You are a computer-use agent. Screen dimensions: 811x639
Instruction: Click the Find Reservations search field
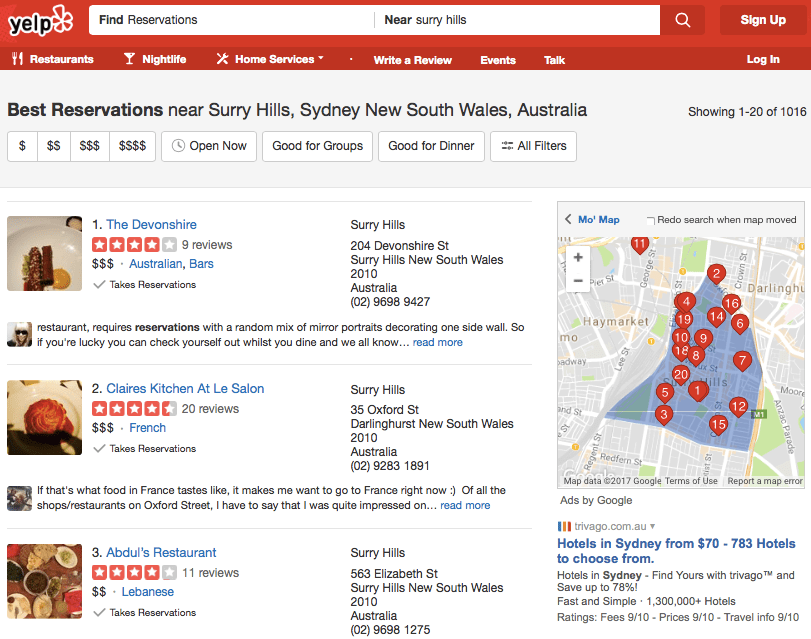pyautogui.click(x=231, y=20)
